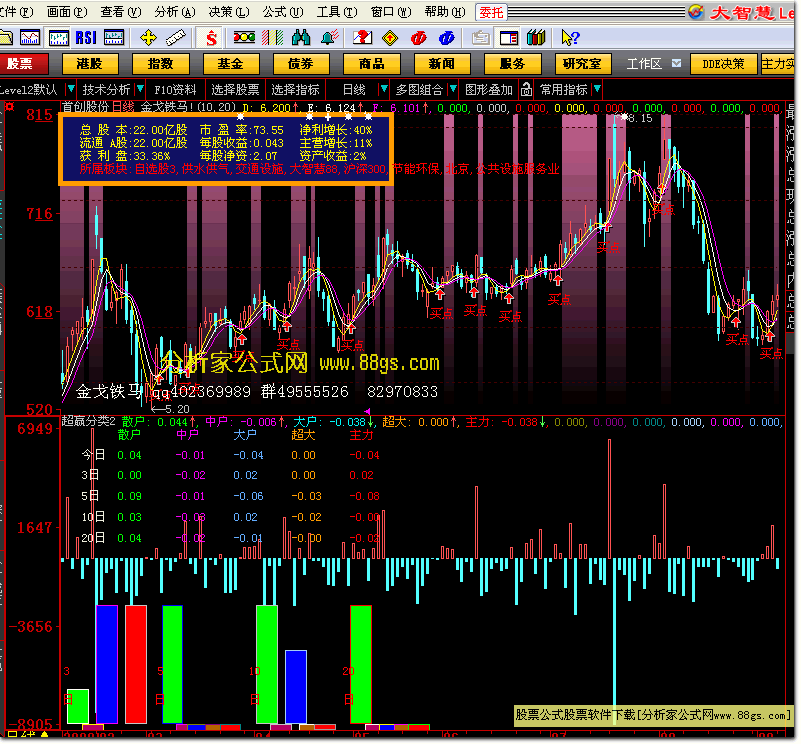This screenshot has height=744, width=801.
Task: Switch to the 基金 tab
Action: tap(231, 64)
